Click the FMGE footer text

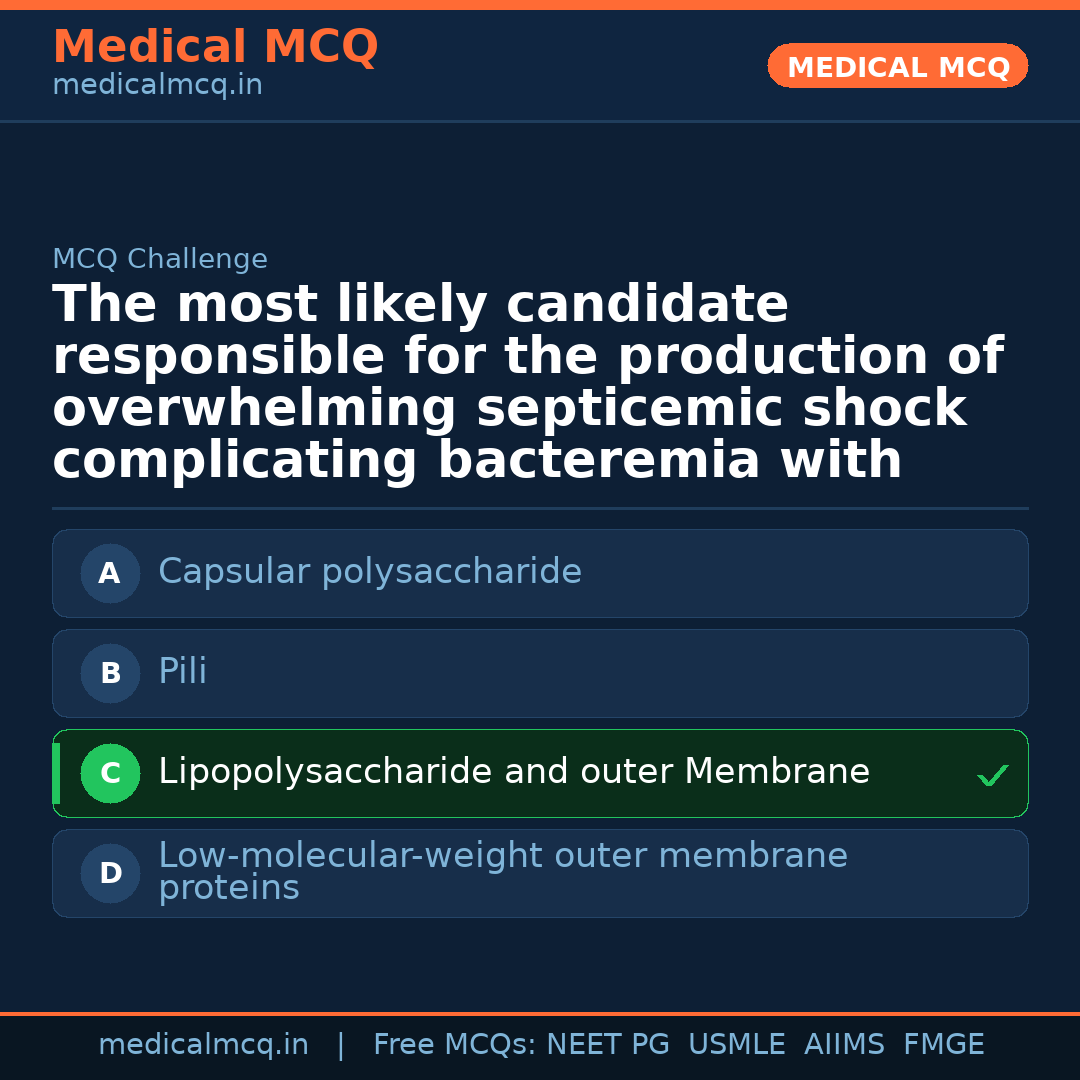[943, 1045]
